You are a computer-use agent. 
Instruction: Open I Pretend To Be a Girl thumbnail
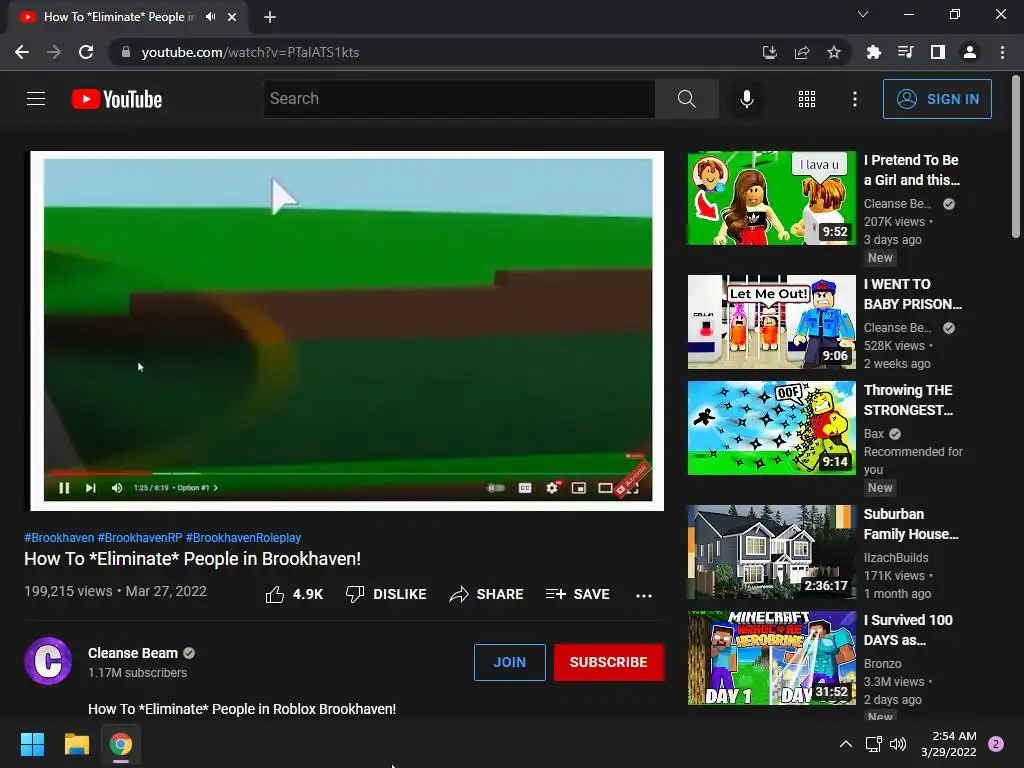(x=771, y=198)
